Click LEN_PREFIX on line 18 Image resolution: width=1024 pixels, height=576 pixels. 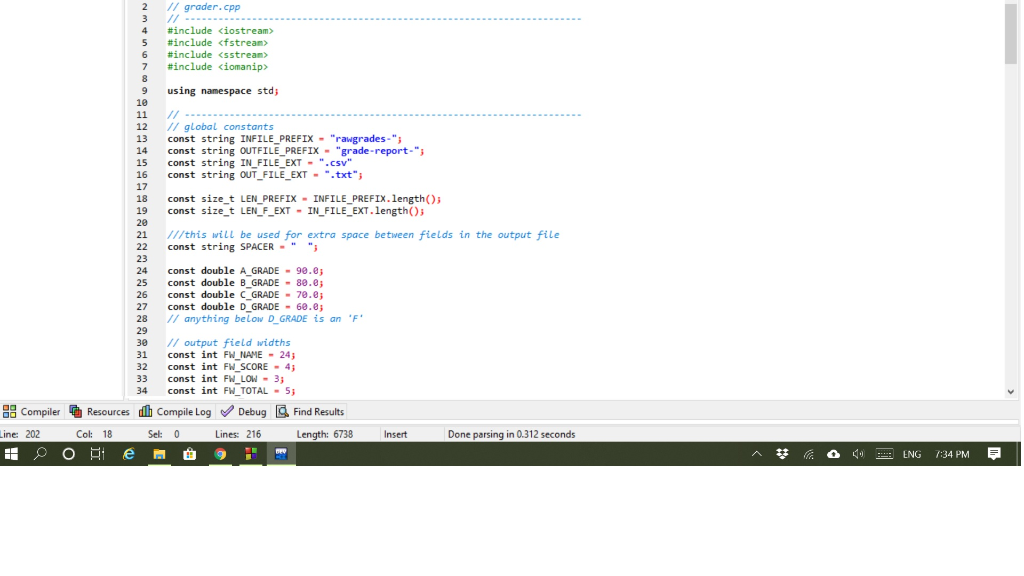268,199
